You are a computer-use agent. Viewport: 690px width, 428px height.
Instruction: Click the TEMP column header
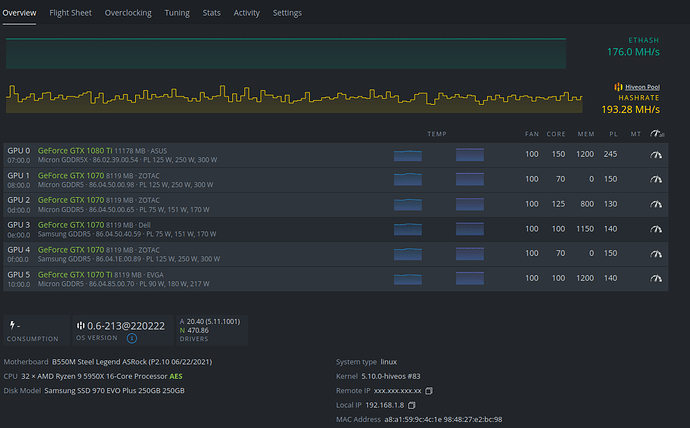click(x=437, y=134)
